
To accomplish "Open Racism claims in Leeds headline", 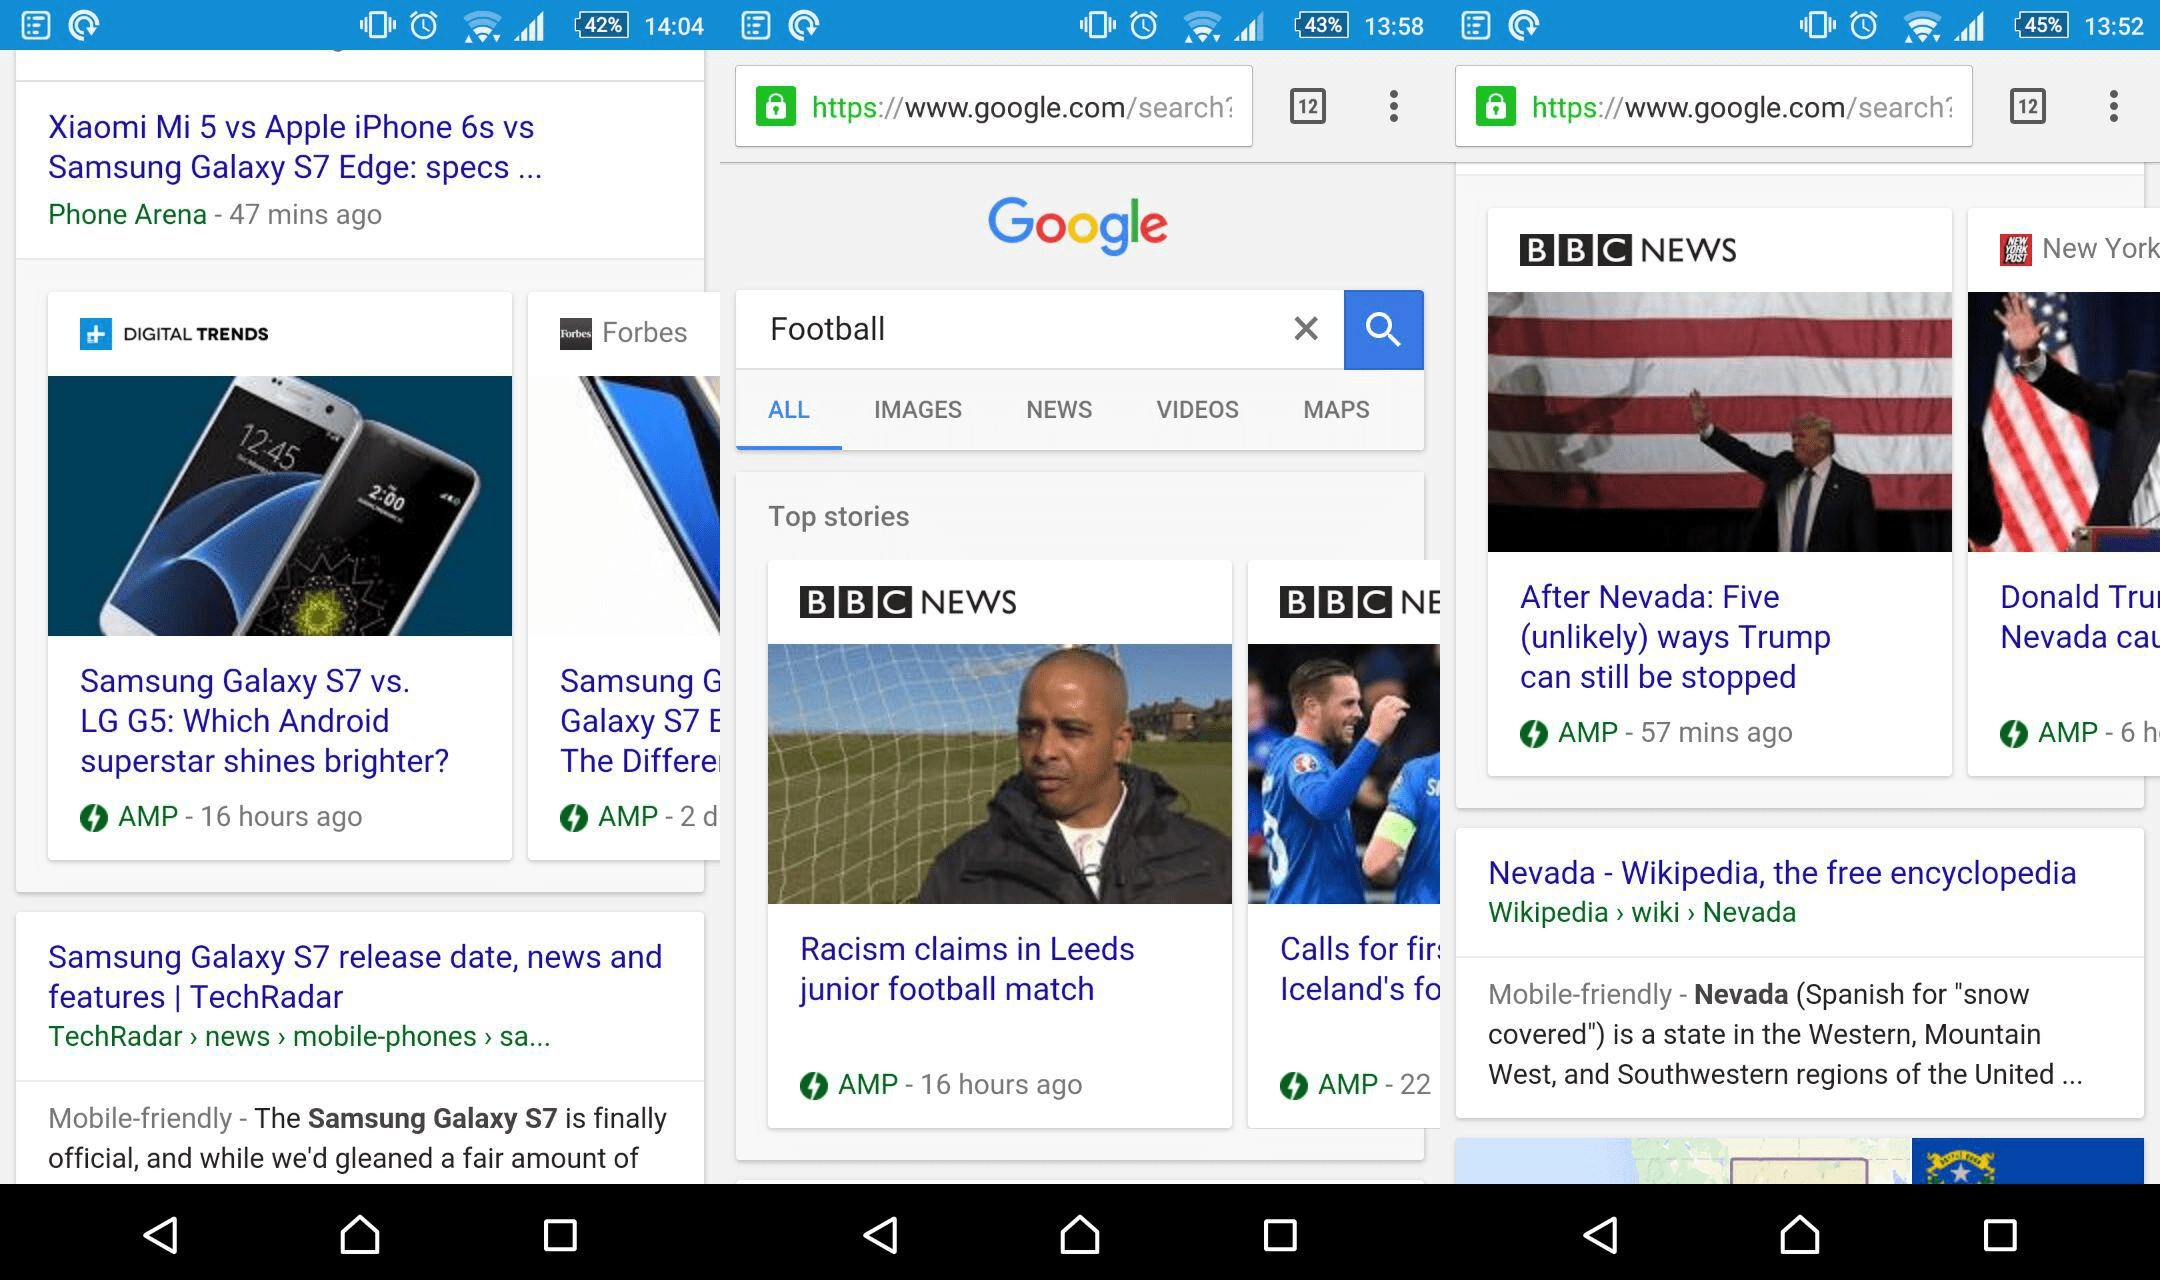I will click(x=967, y=969).
